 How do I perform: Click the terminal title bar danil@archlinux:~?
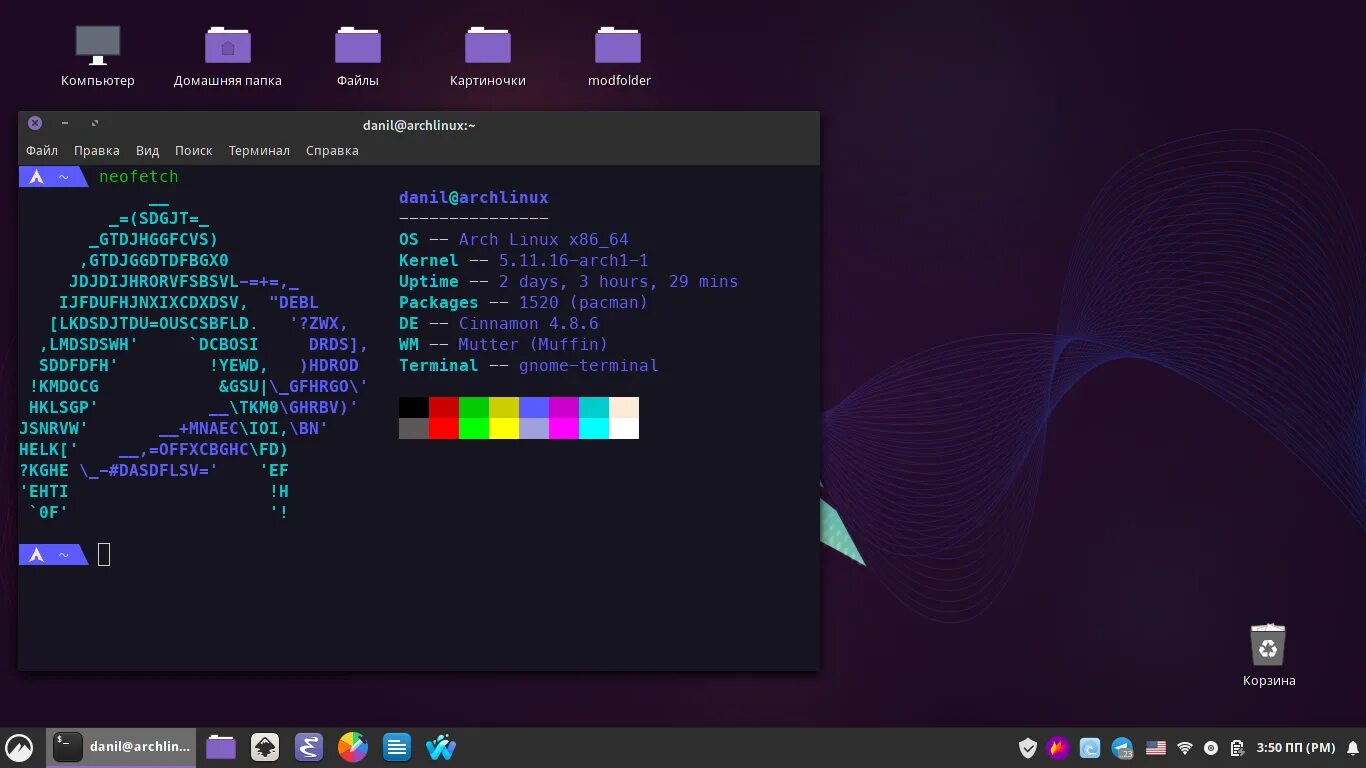[419, 125]
